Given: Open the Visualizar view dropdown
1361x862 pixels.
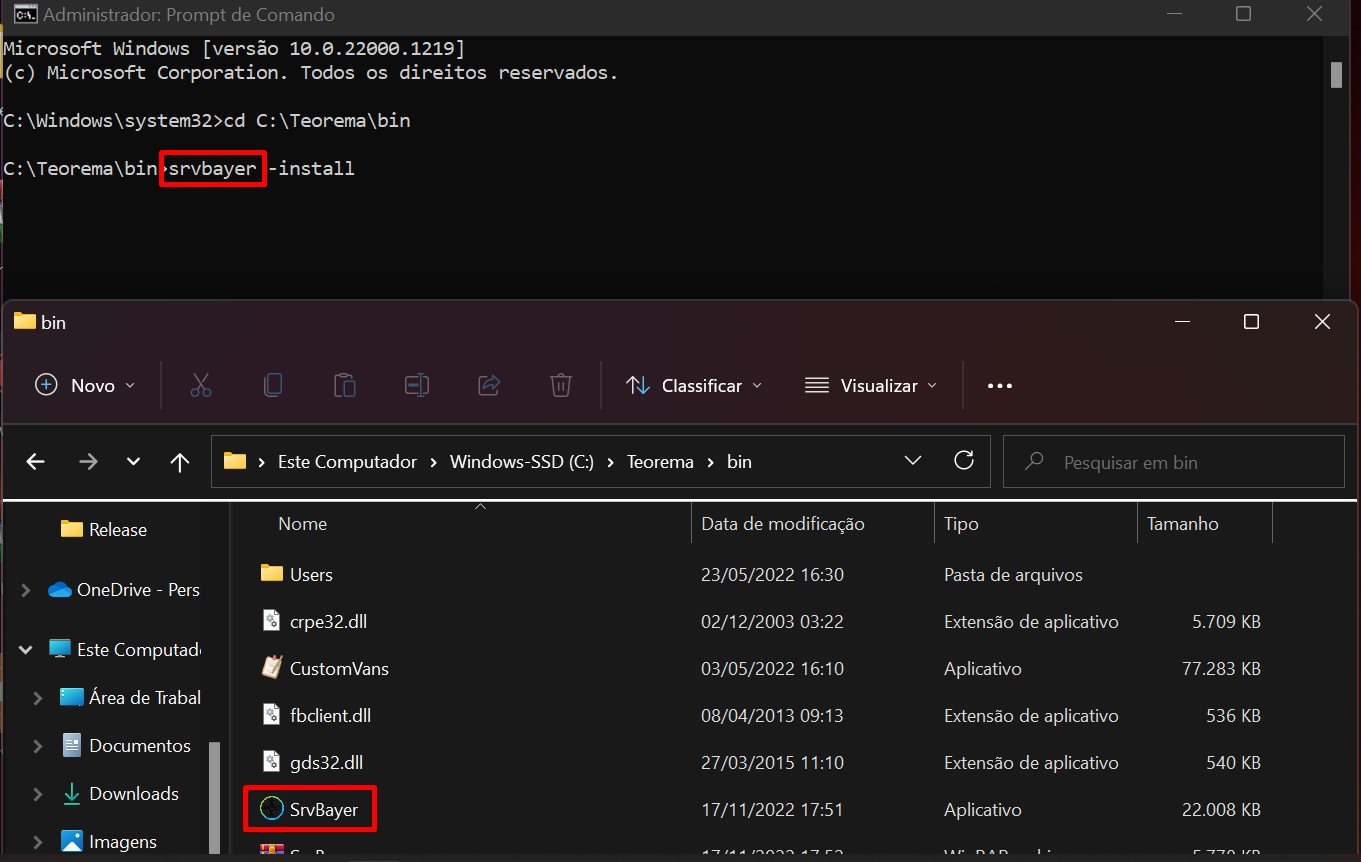Looking at the screenshot, I should [871, 385].
